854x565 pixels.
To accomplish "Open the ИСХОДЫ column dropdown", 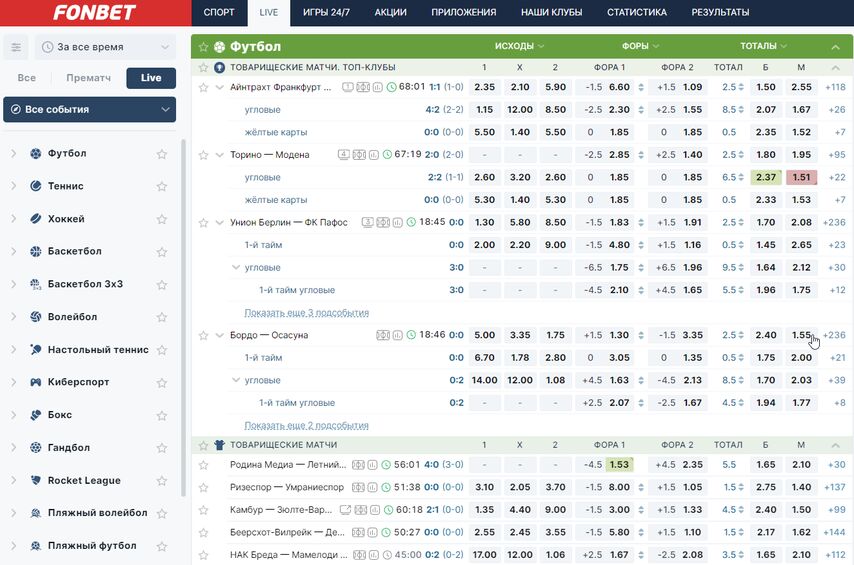I will point(519,46).
